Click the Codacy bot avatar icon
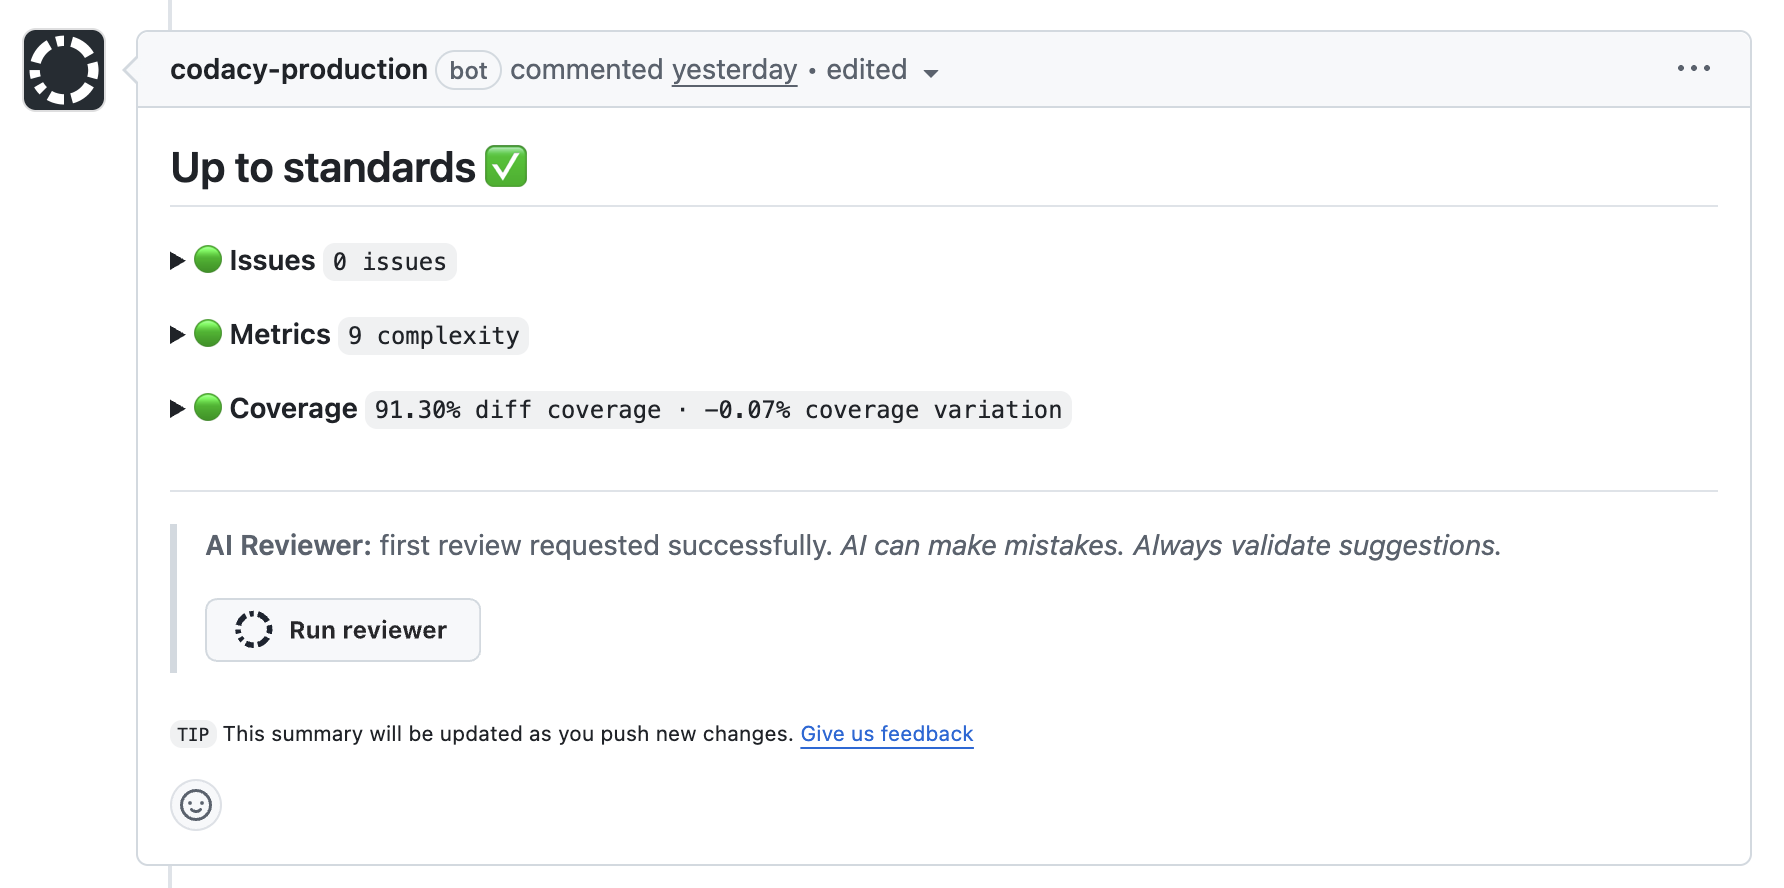This screenshot has width=1784, height=888. (x=63, y=69)
